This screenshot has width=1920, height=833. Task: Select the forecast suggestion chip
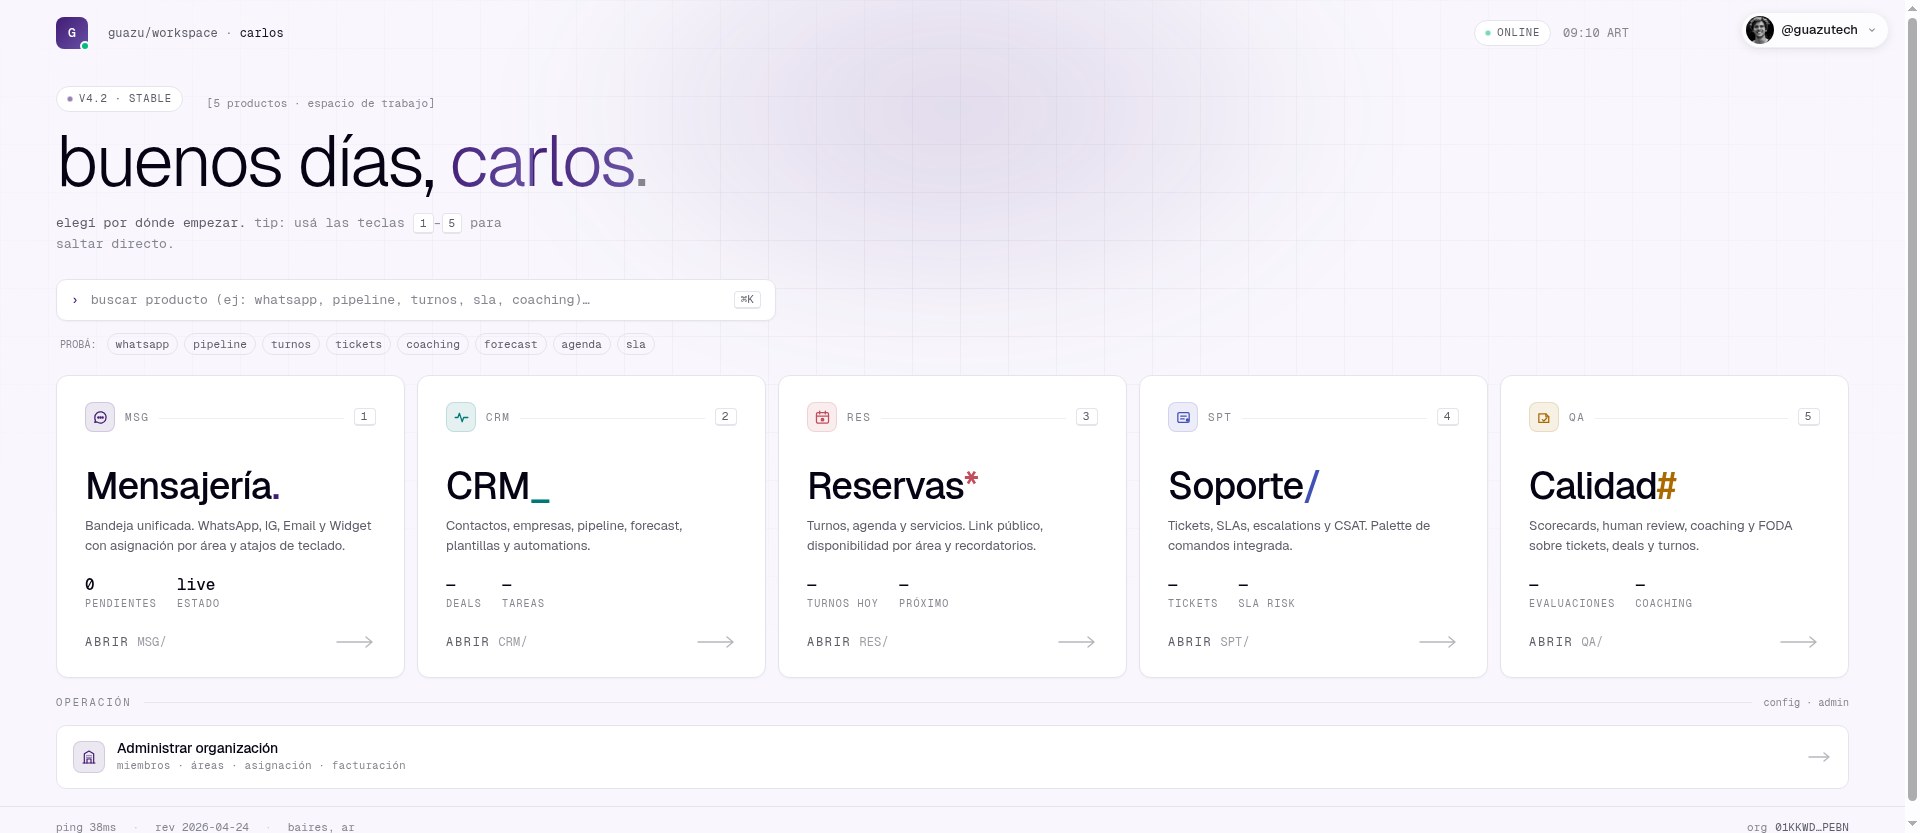[511, 344]
